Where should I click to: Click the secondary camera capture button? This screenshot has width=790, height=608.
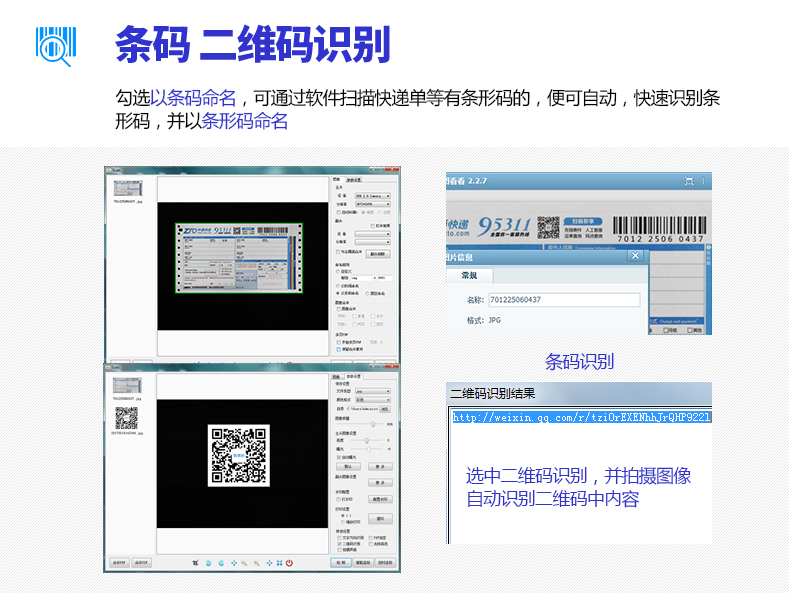pos(378,254)
